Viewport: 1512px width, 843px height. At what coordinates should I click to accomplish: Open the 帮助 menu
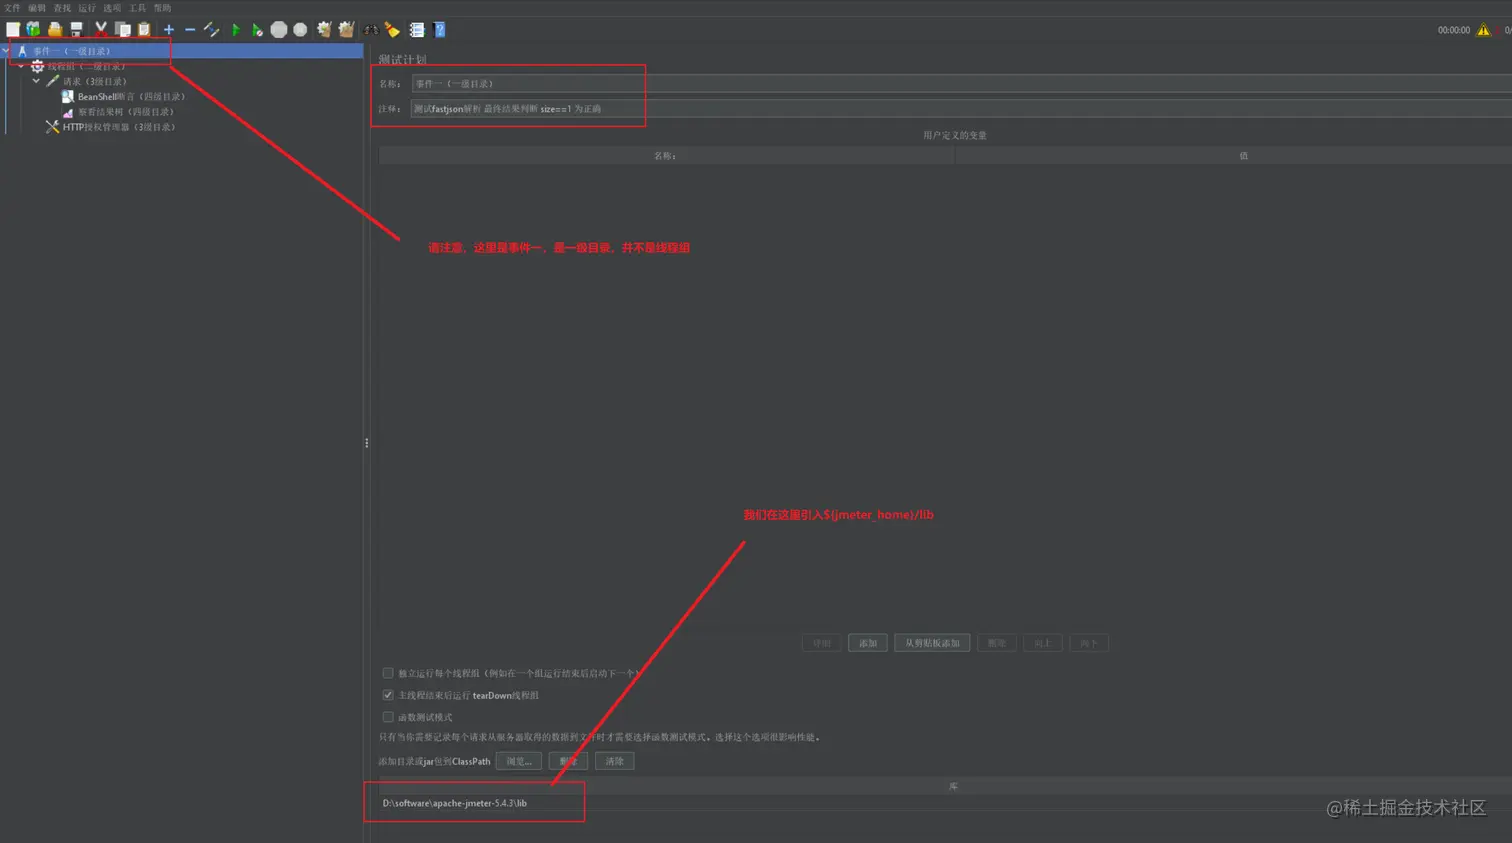tap(162, 8)
